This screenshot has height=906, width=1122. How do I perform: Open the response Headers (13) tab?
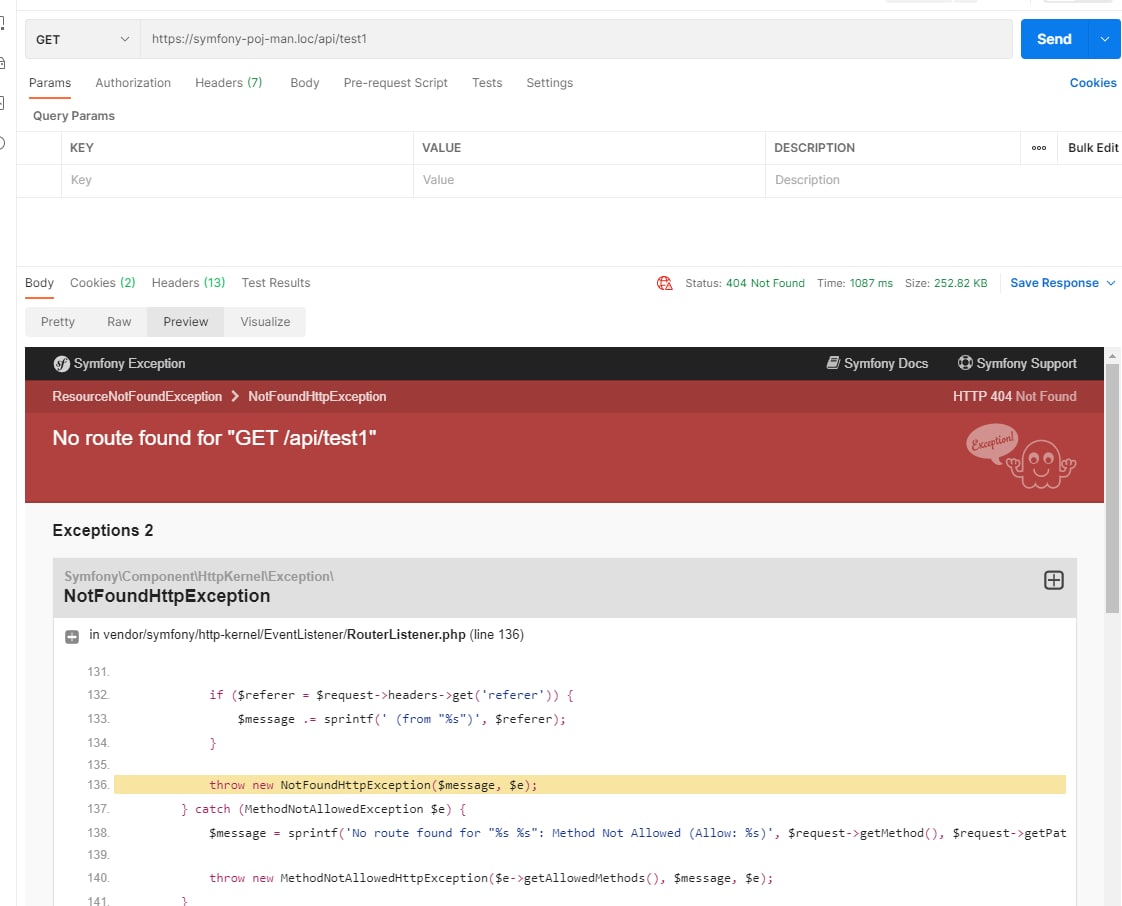[188, 283]
